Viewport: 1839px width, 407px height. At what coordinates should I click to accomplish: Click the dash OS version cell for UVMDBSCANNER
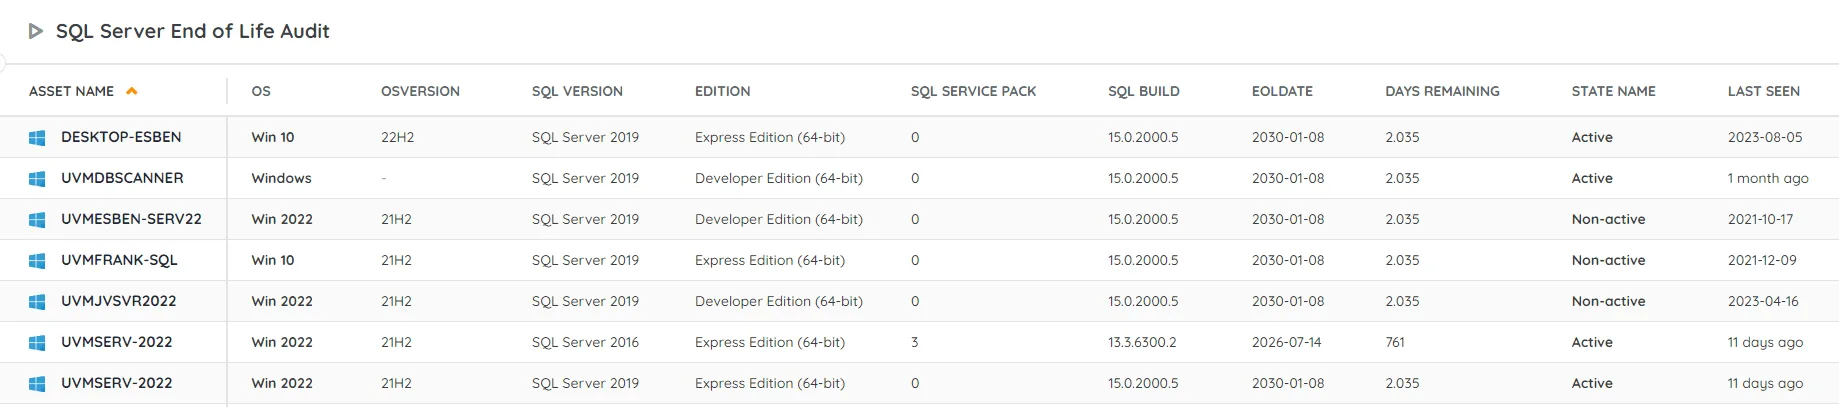(384, 178)
